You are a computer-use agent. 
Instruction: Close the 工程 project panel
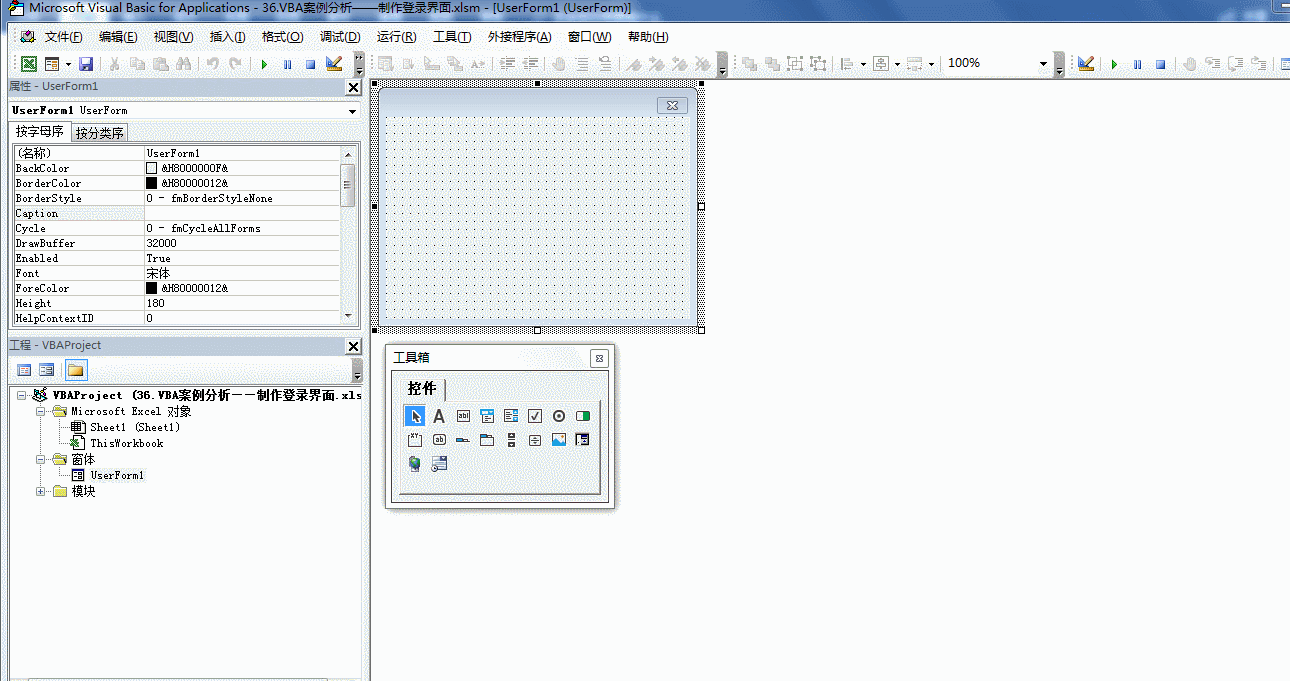click(x=353, y=346)
